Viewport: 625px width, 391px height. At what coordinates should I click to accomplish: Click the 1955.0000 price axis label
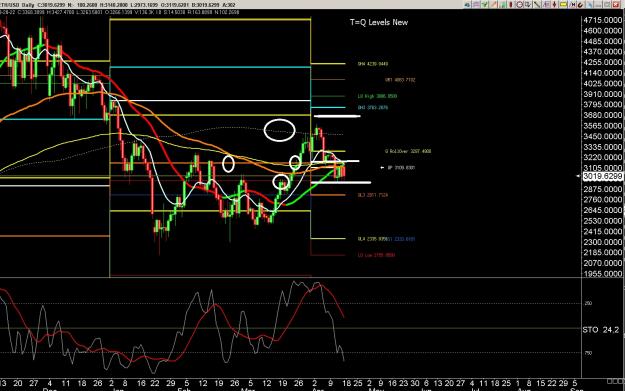pyautogui.click(x=602, y=274)
